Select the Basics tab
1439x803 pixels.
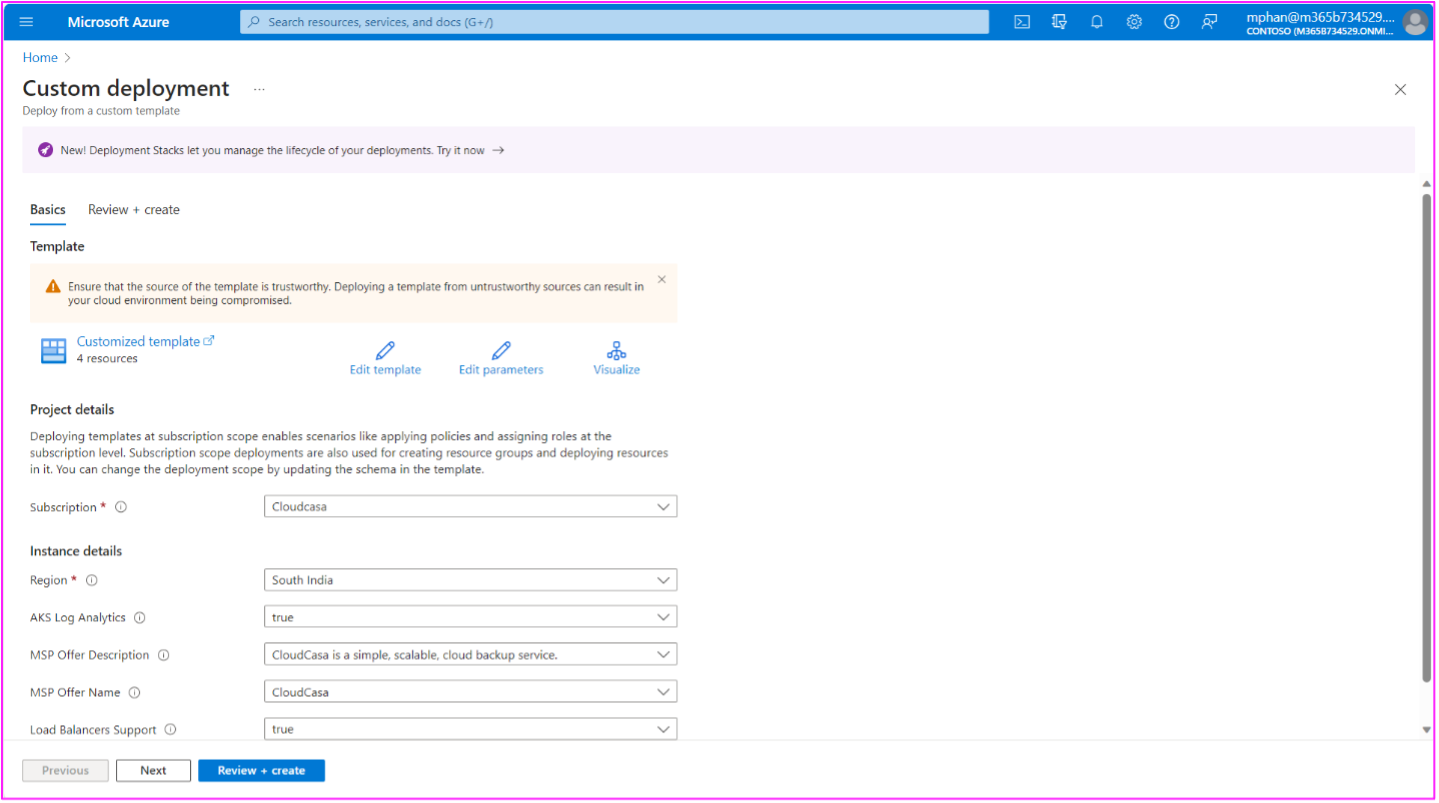point(47,210)
